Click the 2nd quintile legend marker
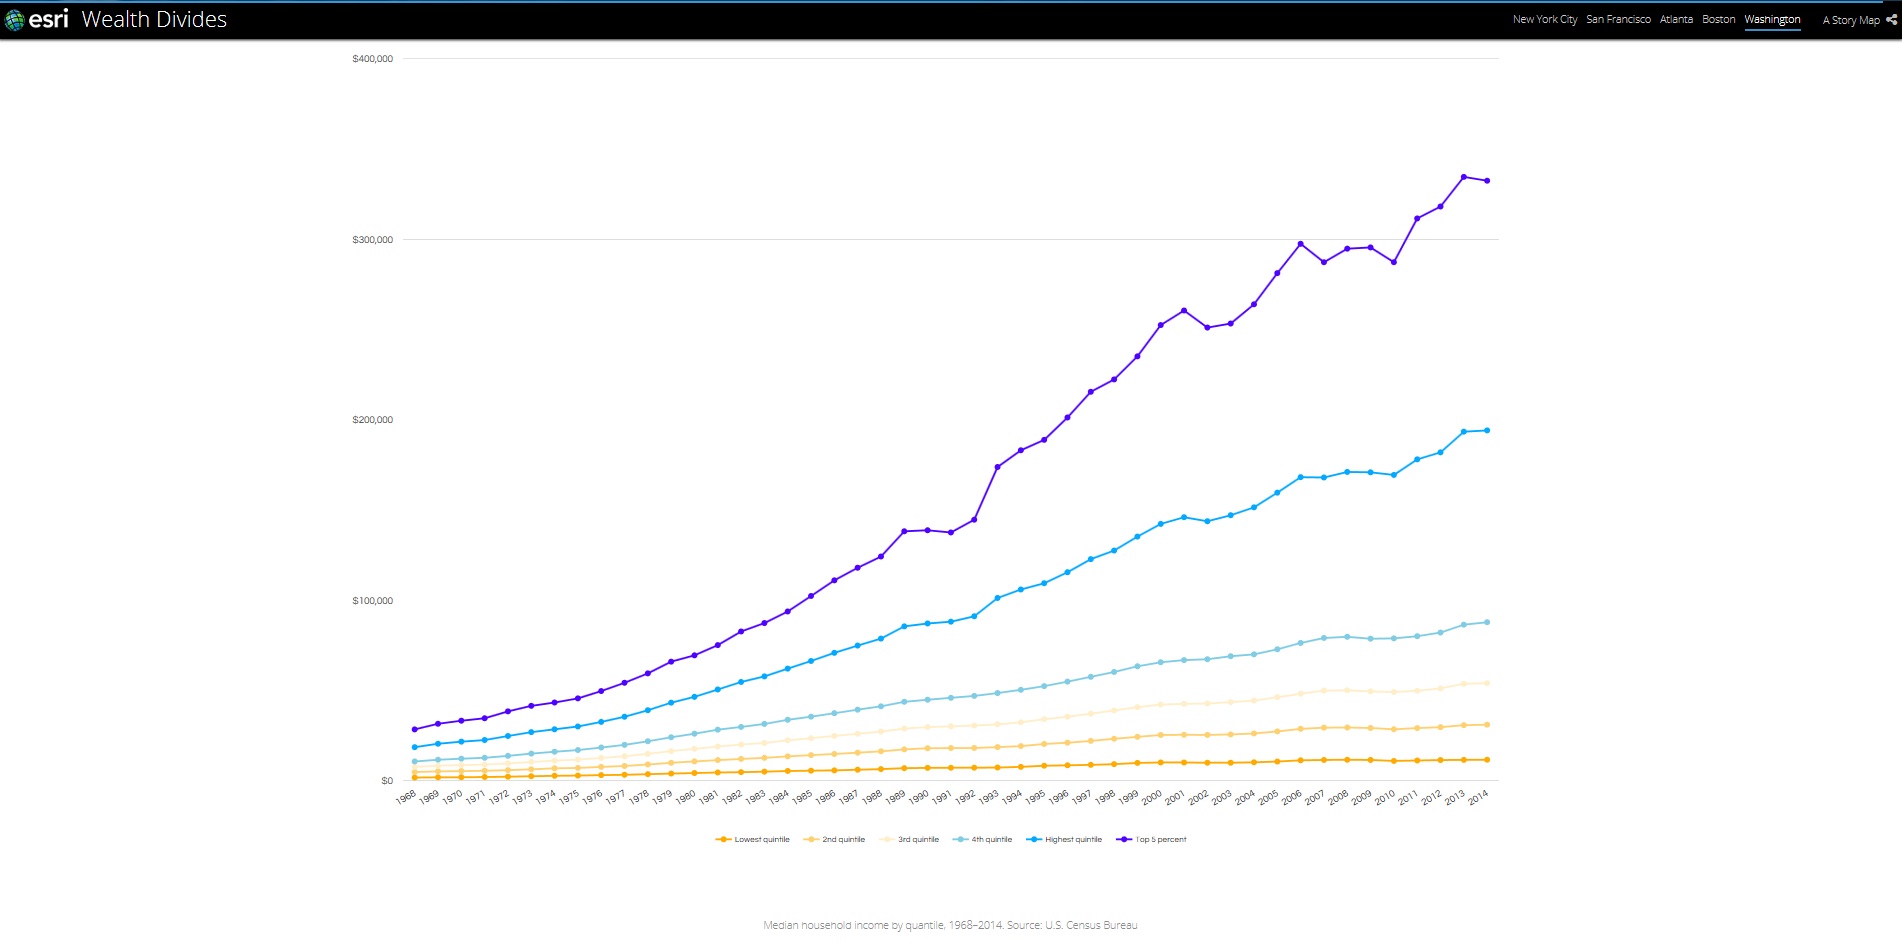This screenshot has height=951, width=1902. (811, 840)
